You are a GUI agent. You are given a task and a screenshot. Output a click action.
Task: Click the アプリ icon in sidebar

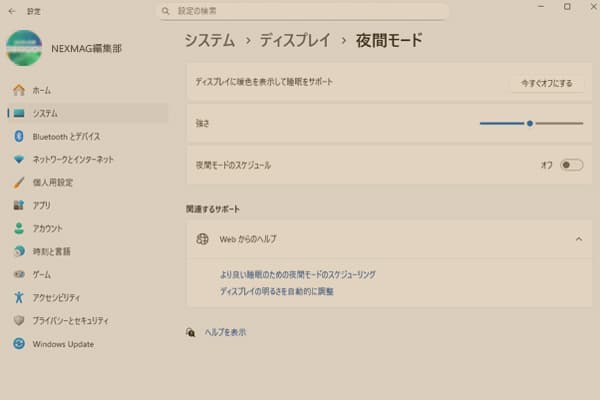tap(19, 205)
